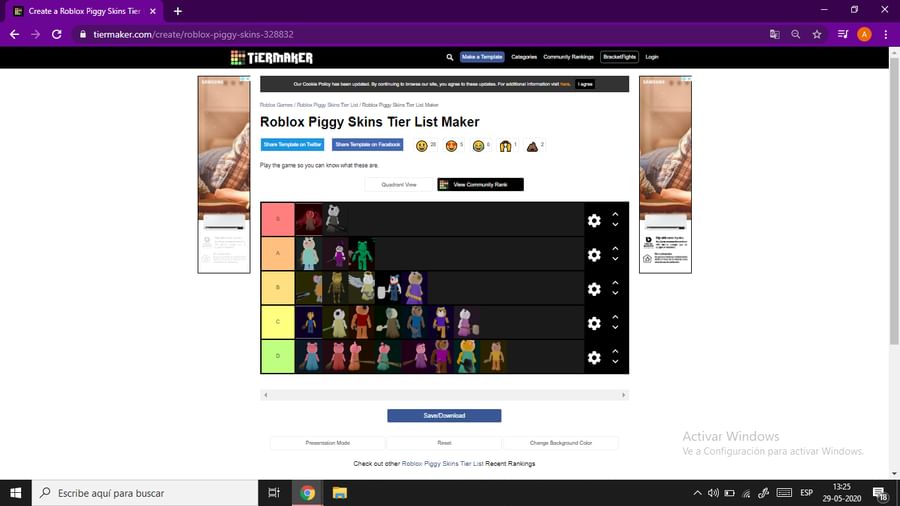Click the green D tier label swatch
This screenshot has width=900, height=506.
click(278, 356)
